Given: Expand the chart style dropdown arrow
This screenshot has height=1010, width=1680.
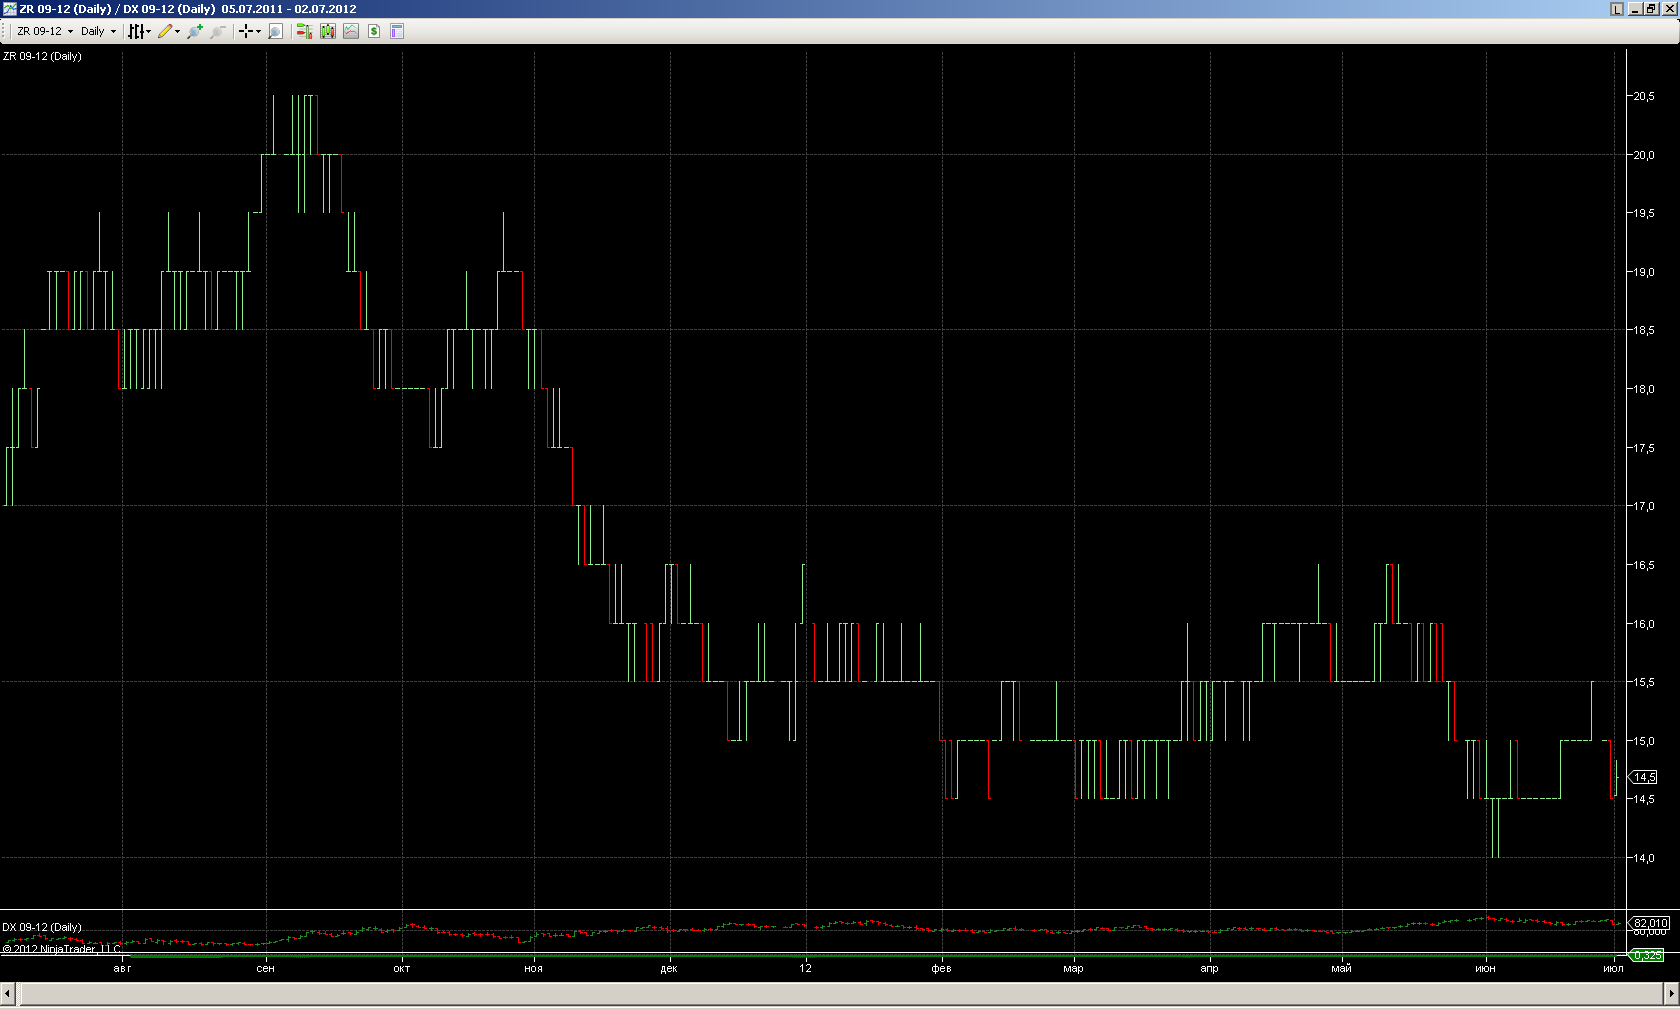Looking at the screenshot, I should pos(149,31).
